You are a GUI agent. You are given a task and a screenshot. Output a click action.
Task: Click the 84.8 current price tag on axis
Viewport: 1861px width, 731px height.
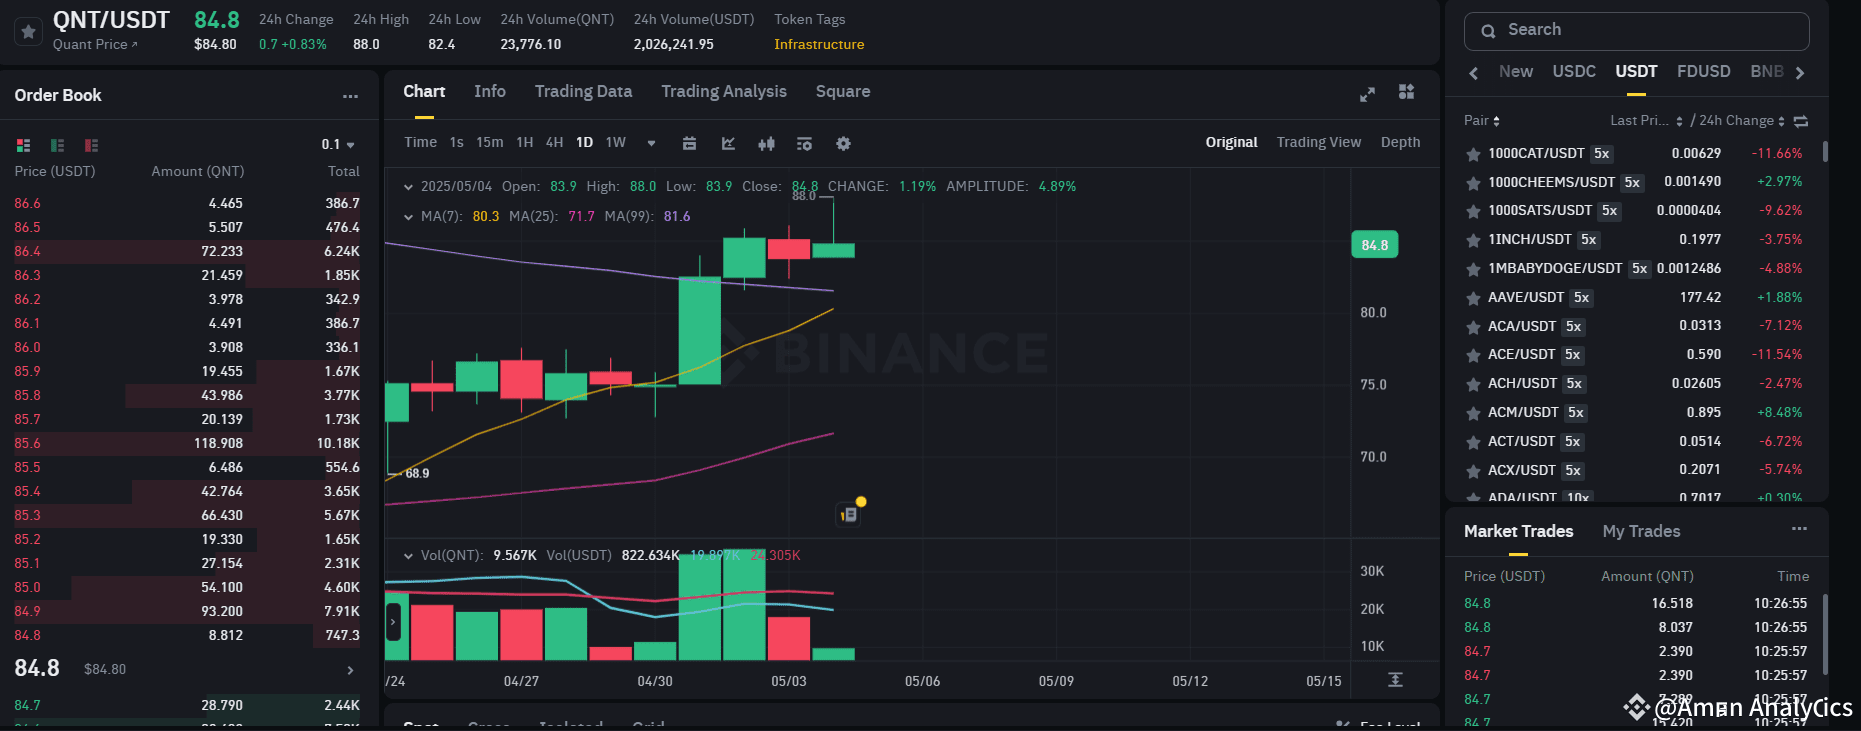[x=1374, y=245]
